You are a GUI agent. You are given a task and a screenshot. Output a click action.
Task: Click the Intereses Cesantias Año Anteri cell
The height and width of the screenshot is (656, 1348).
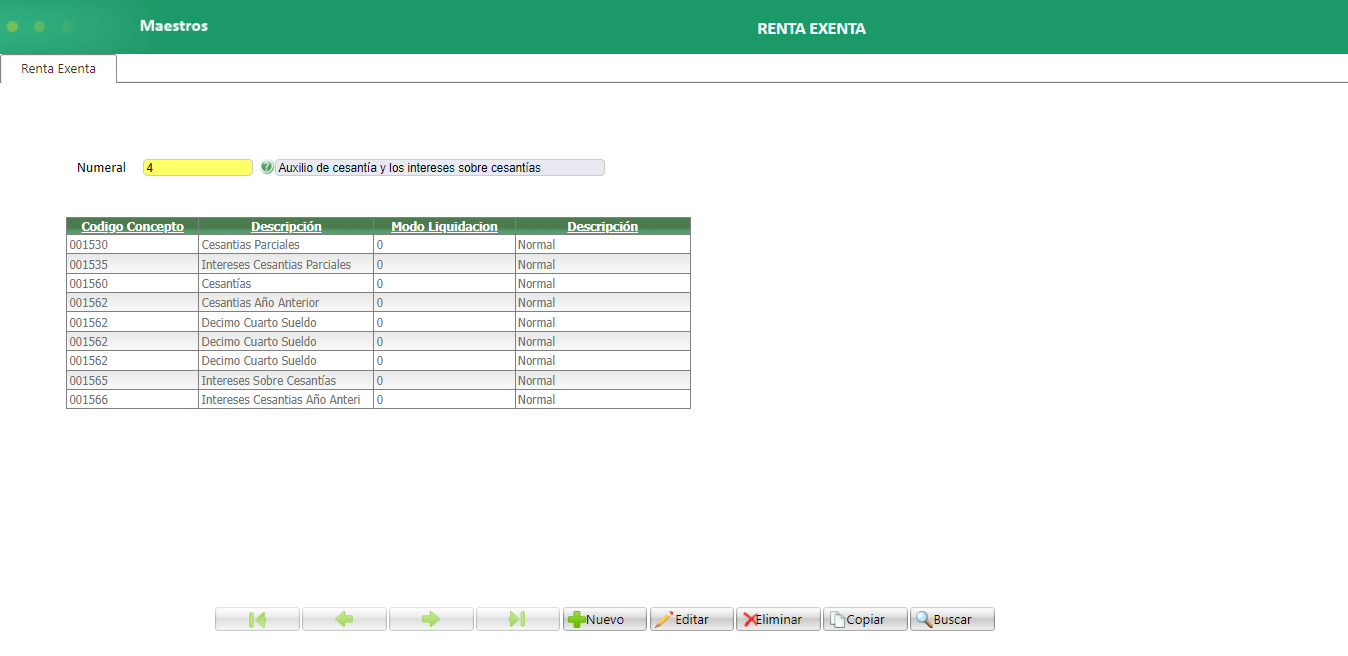pyautogui.click(x=286, y=400)
